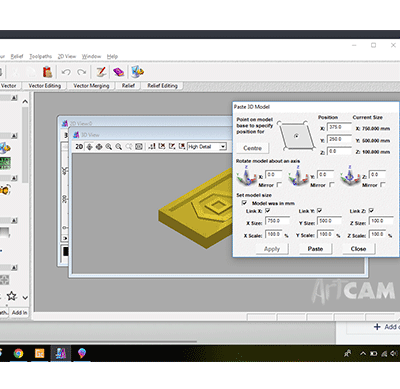
Task: Toggle Mirror checkbox for Y rotation
Action: click(x=331, y=185)
